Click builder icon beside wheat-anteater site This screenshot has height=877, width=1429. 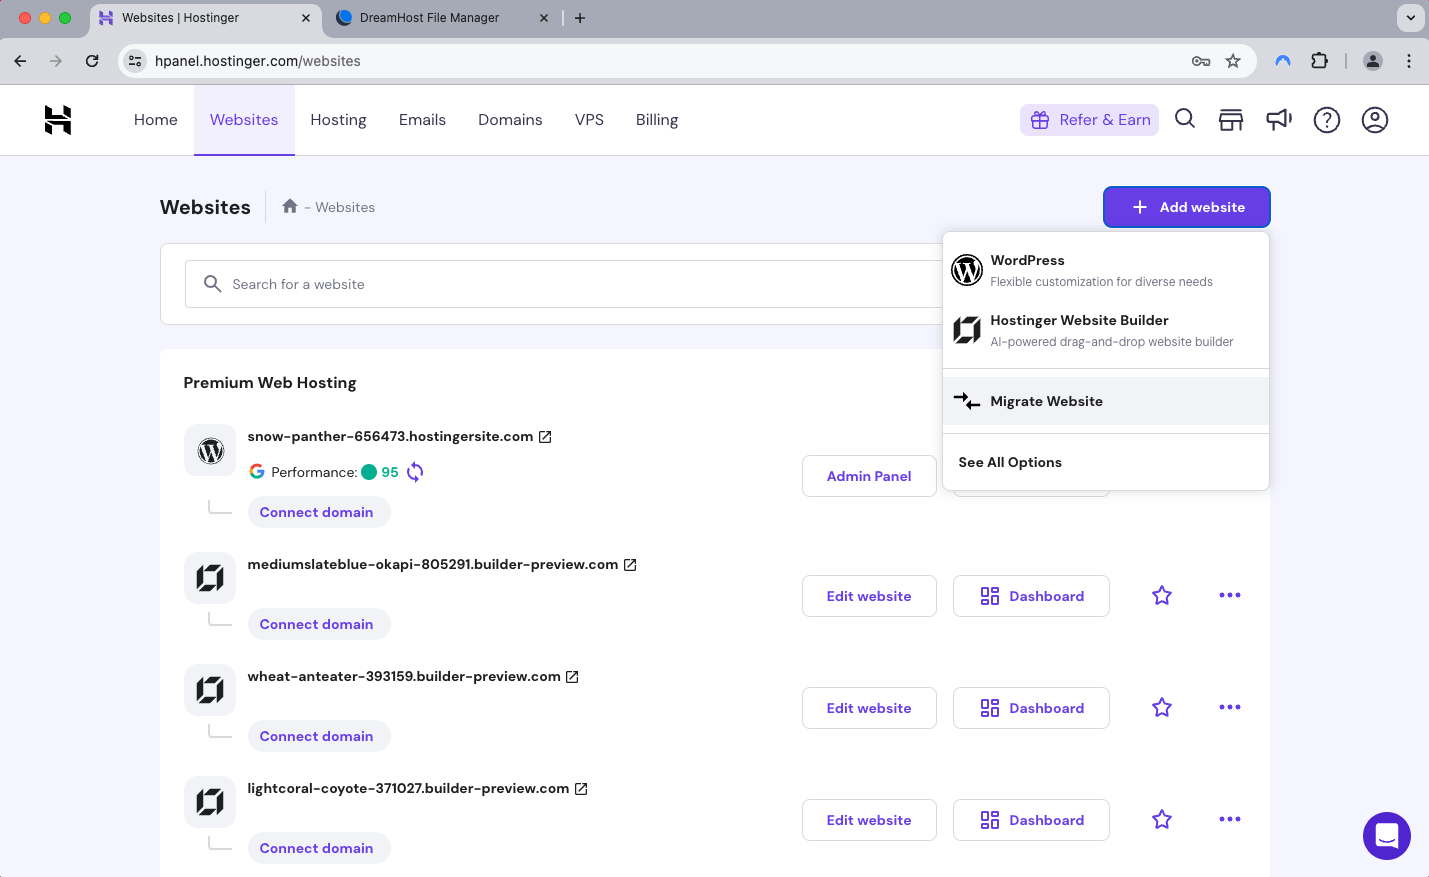point(210,690)
